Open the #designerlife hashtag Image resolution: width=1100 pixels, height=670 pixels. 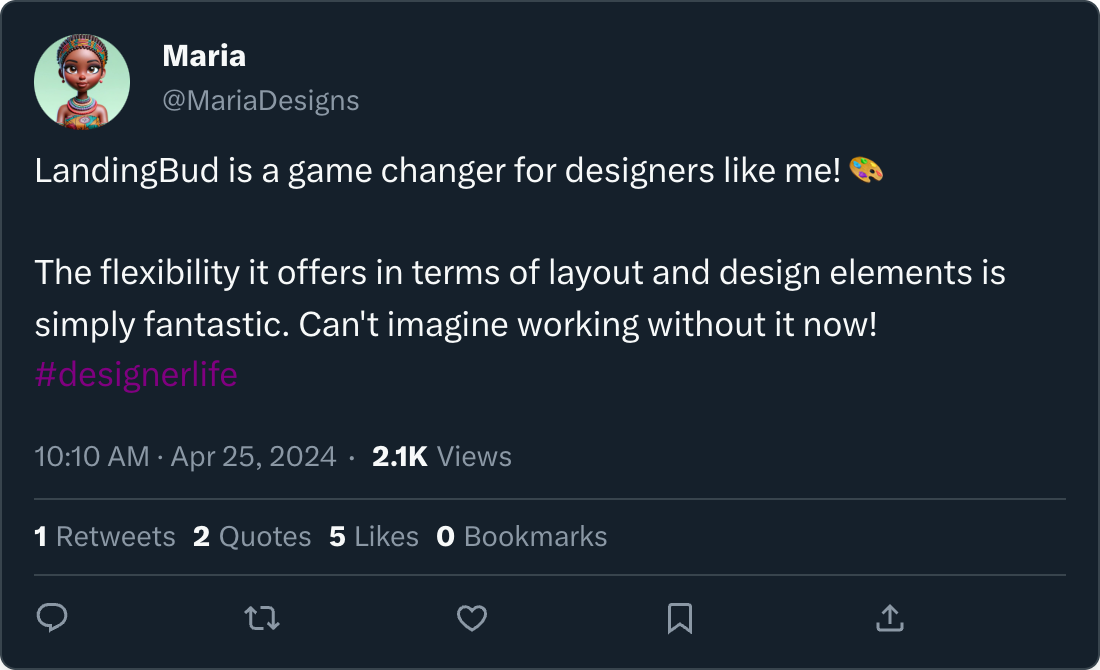point(136,375)
